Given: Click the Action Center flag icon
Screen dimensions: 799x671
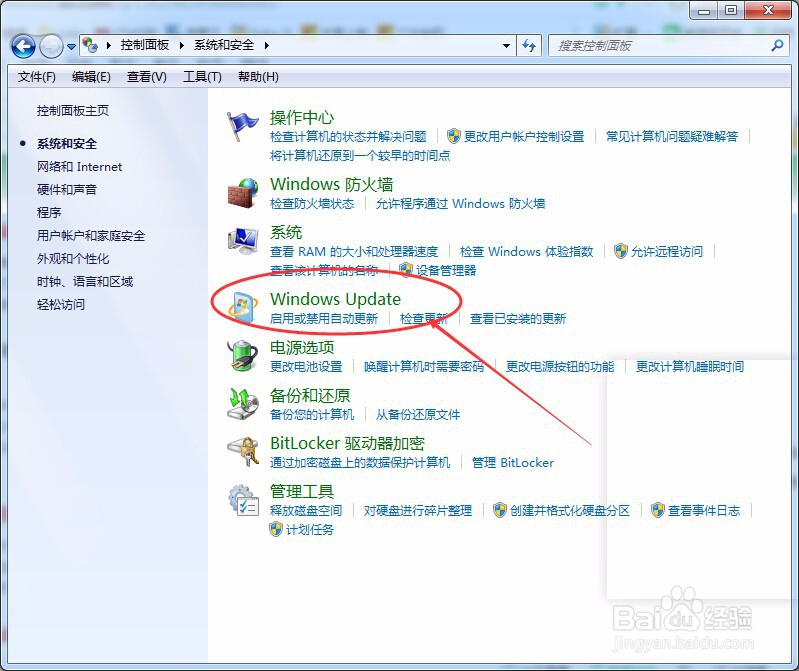Looking at the screenshot, I should (x=242, y=126).
